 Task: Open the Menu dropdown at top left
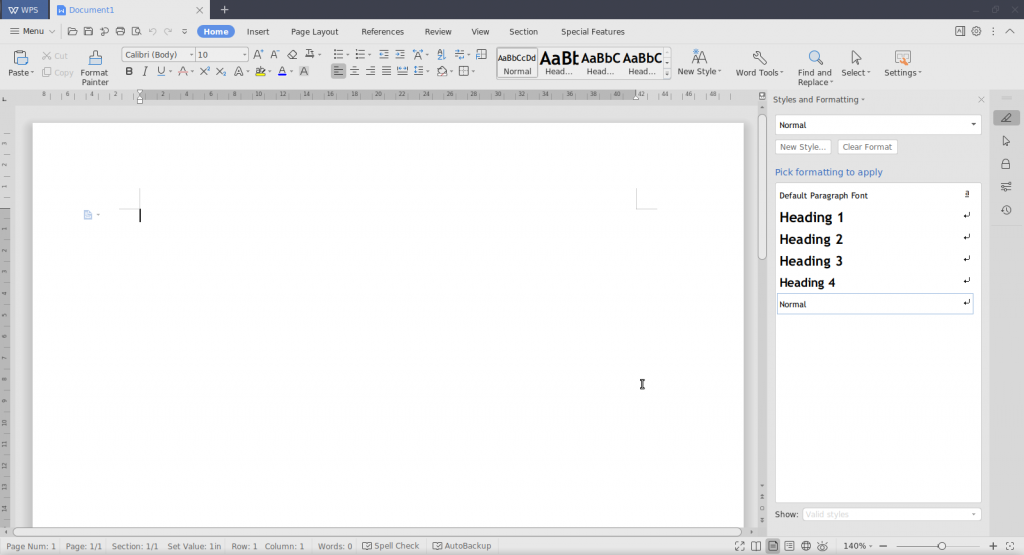(33, 31)
